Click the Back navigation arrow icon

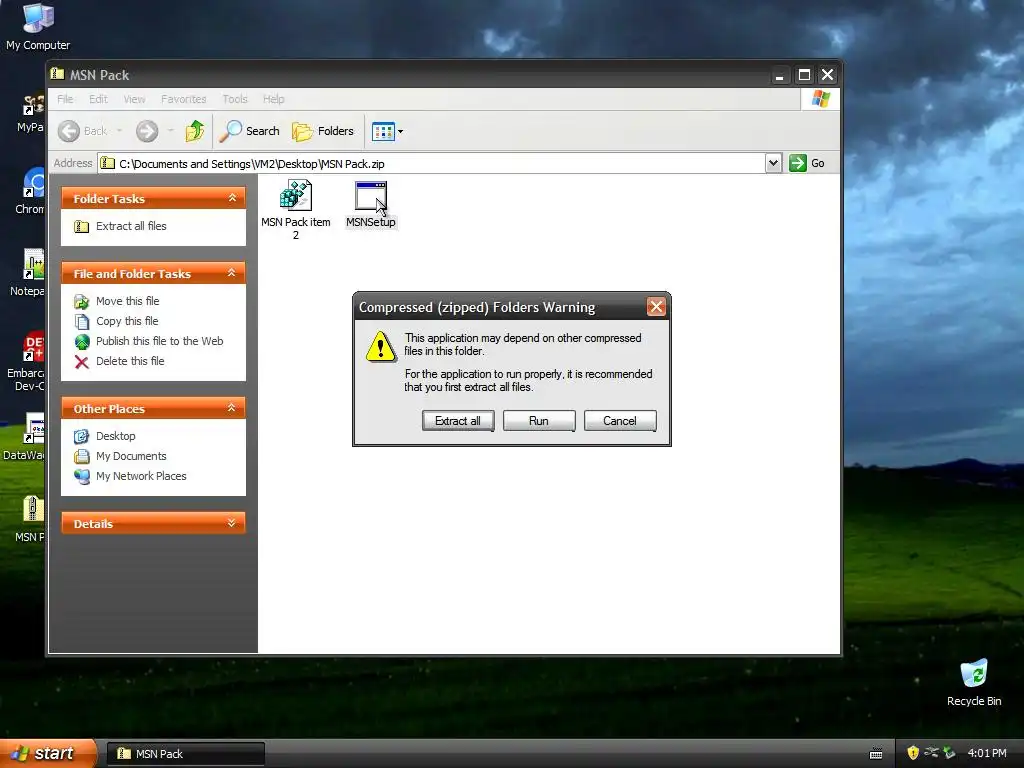pyautogui.click(x=69, y=131)
